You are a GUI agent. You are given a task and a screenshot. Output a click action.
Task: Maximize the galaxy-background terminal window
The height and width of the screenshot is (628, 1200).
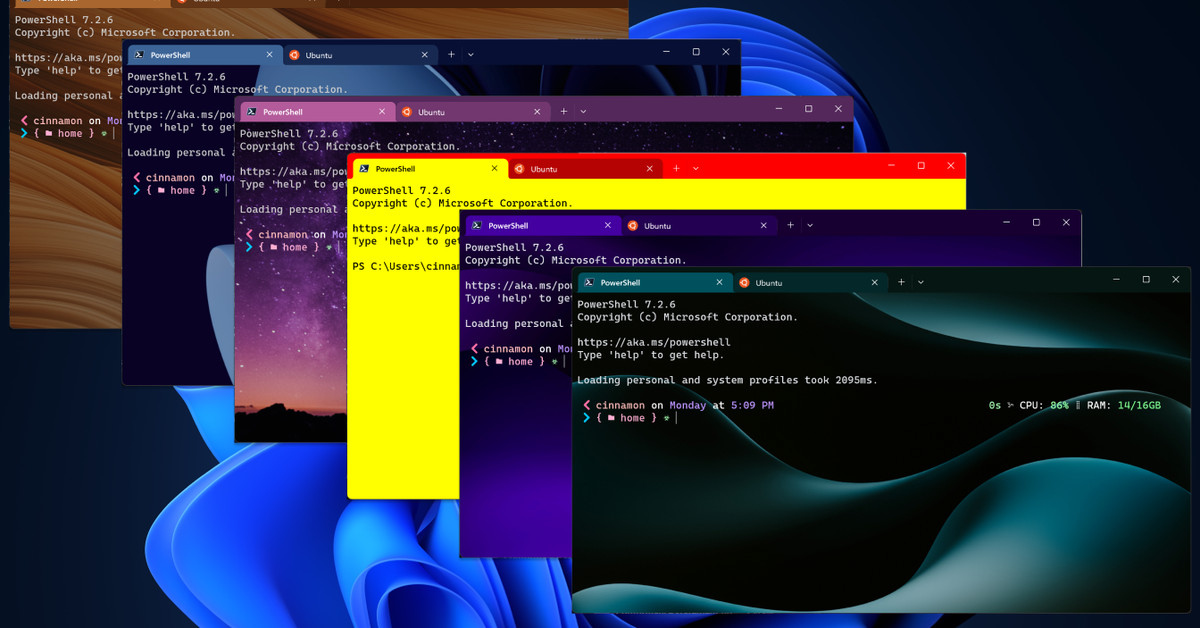click(x=808, y=108)
